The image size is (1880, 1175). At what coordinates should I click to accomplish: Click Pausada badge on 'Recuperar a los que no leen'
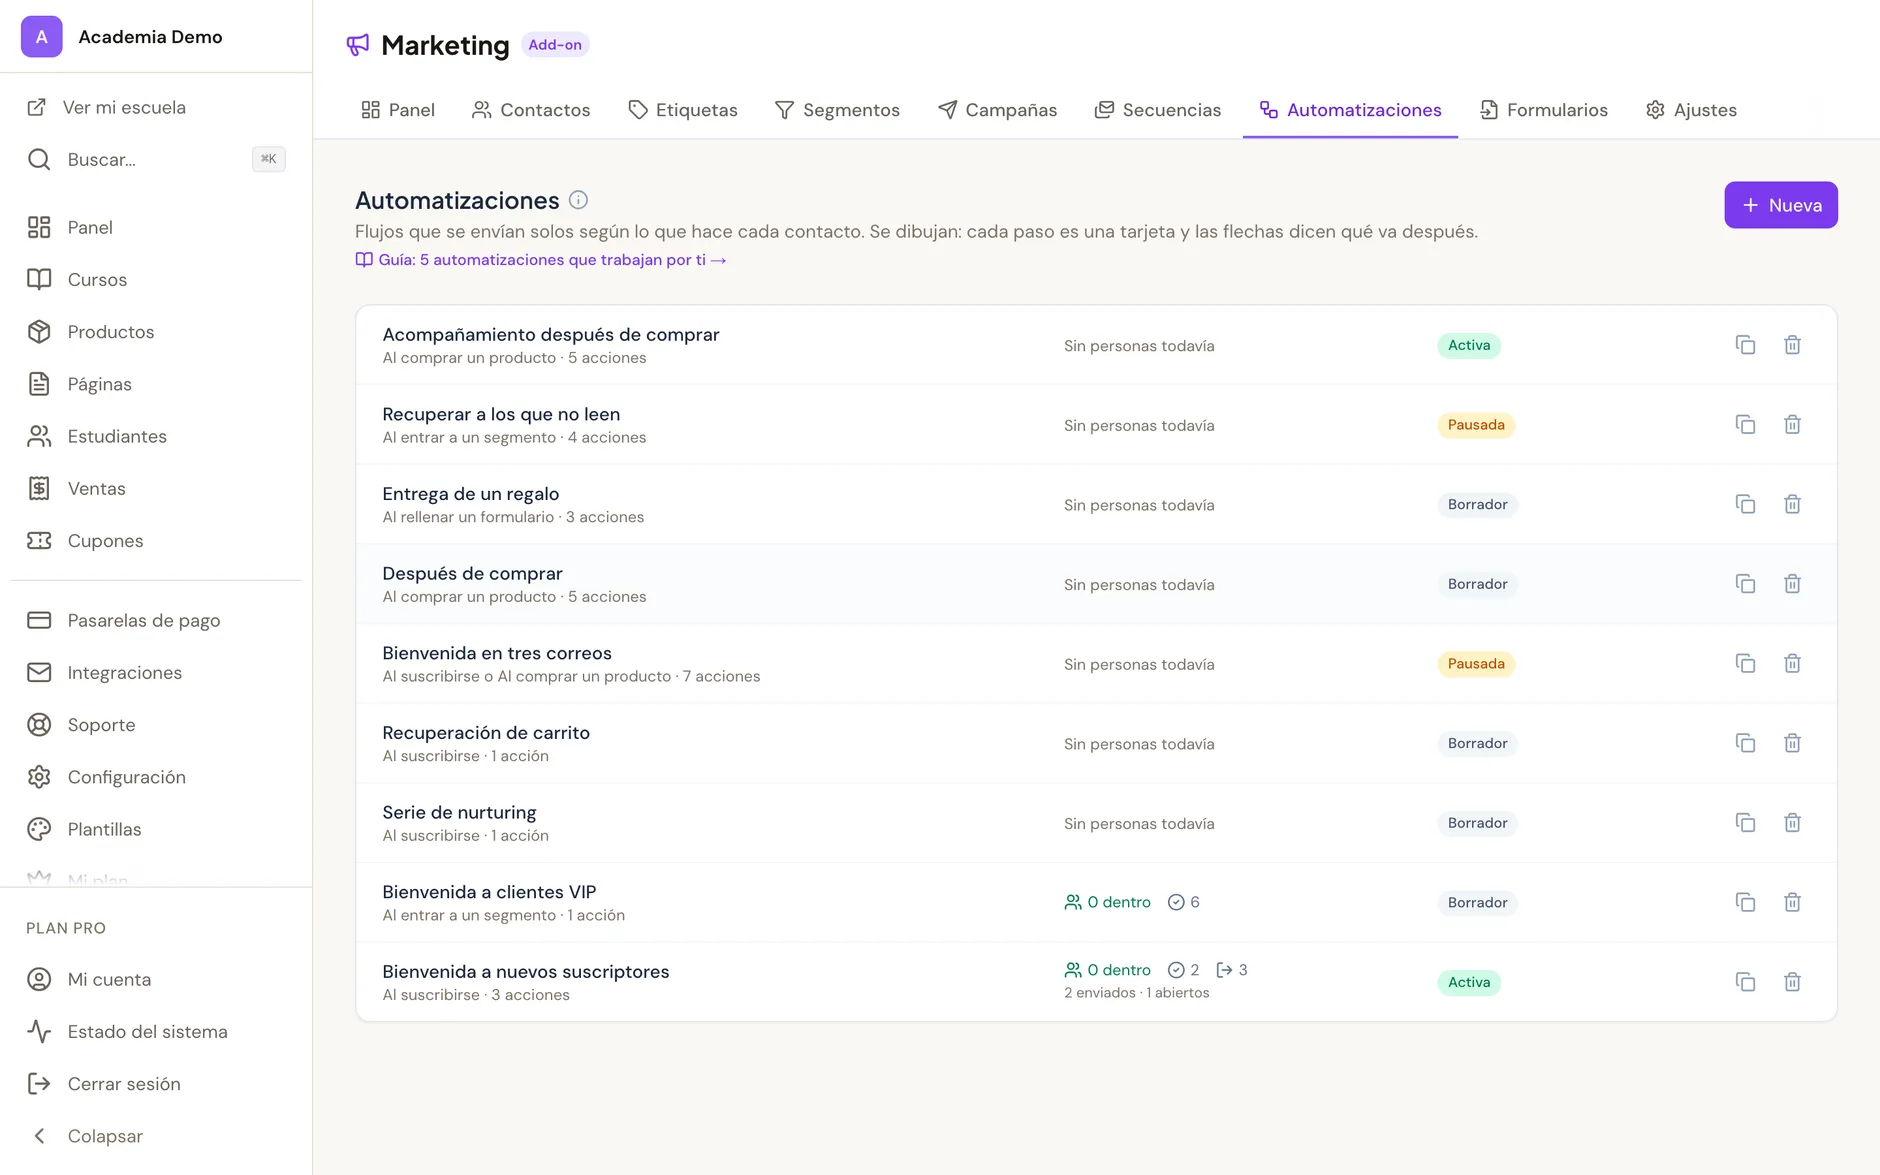(x=1476, y=425)
